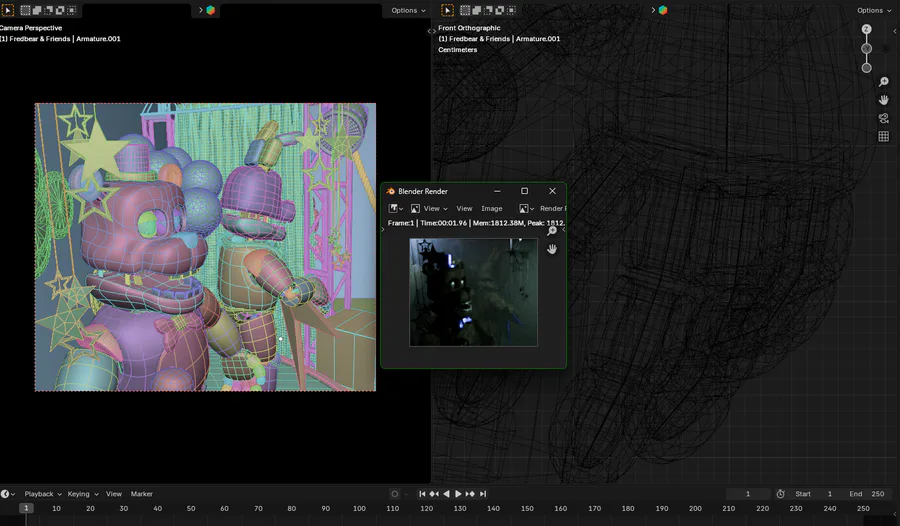Open the Keying menu in timeline
Screen dimensions: 900x526
(x=83, y=494)
